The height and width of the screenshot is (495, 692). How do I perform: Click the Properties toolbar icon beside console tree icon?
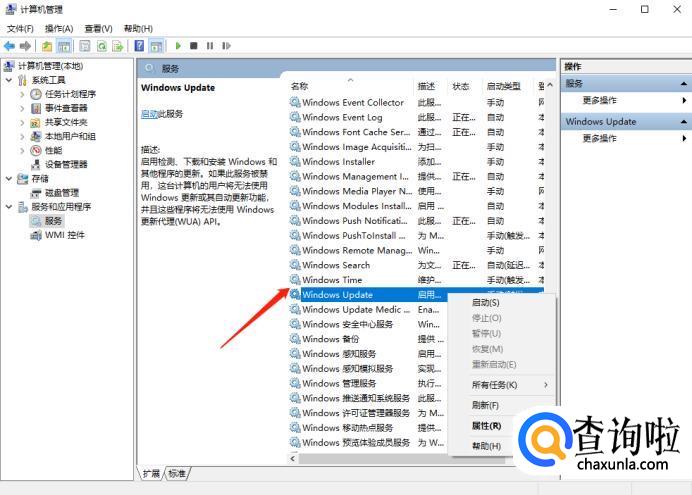point(85,46)
